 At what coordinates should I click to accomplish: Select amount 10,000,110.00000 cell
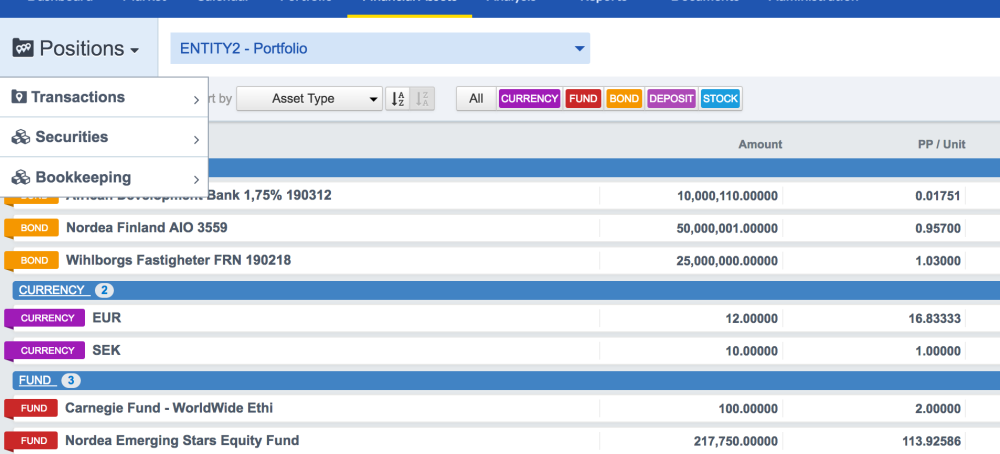pos(727,196)
